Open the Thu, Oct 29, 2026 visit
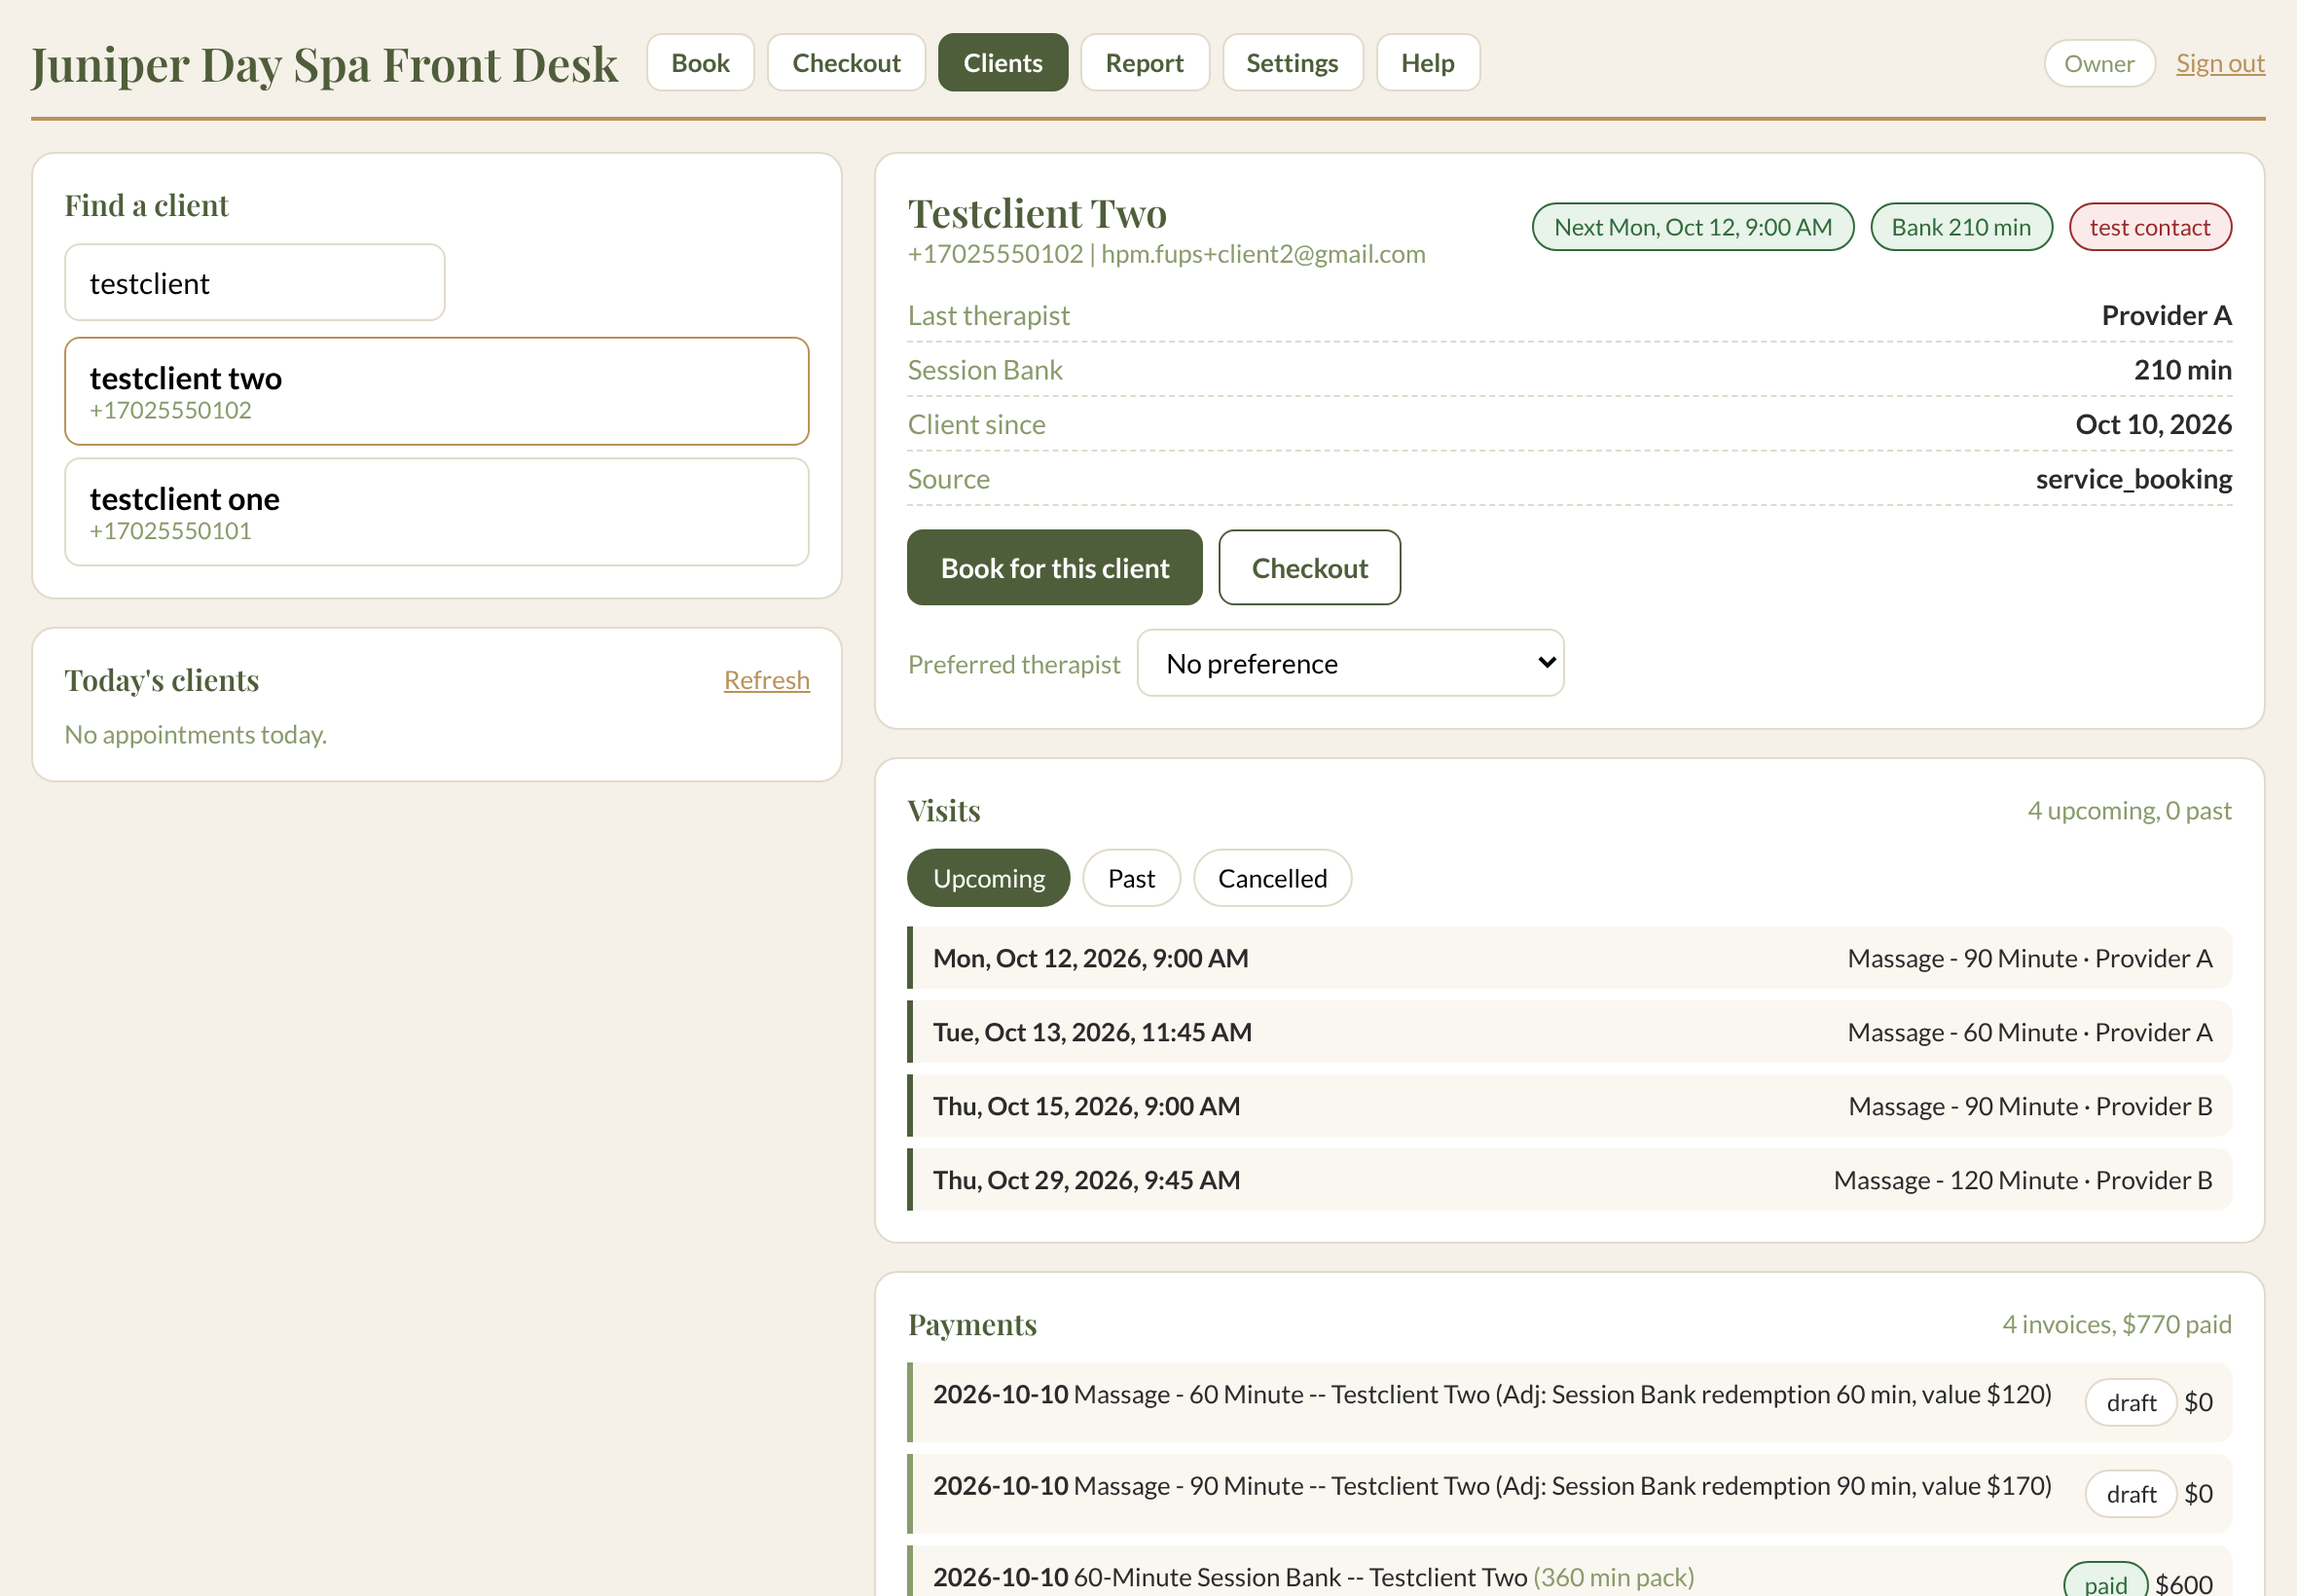2297x1596 pixels. pos(1569,1180)
